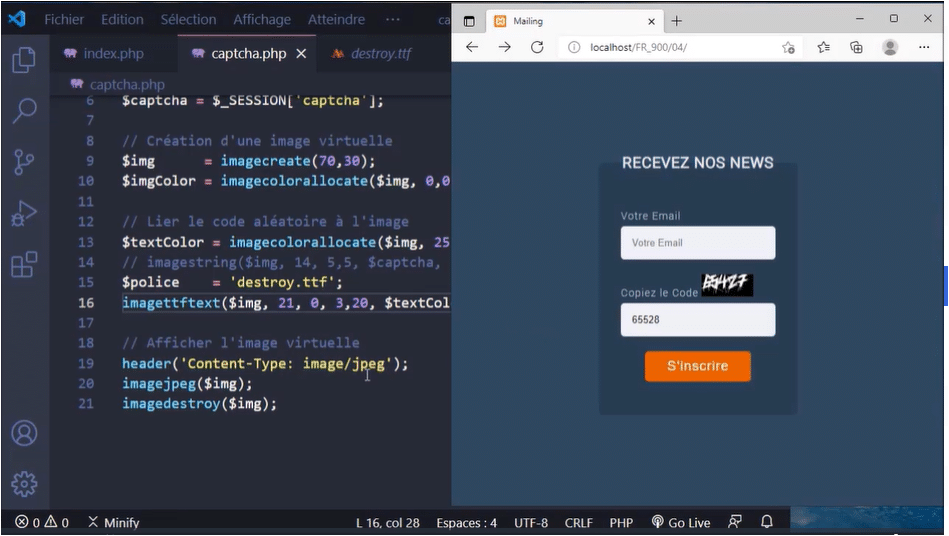Open the Explorer view in activity bar
This screenshot has height=536, width=949.
pyautogui.click(x=24, y=60)
